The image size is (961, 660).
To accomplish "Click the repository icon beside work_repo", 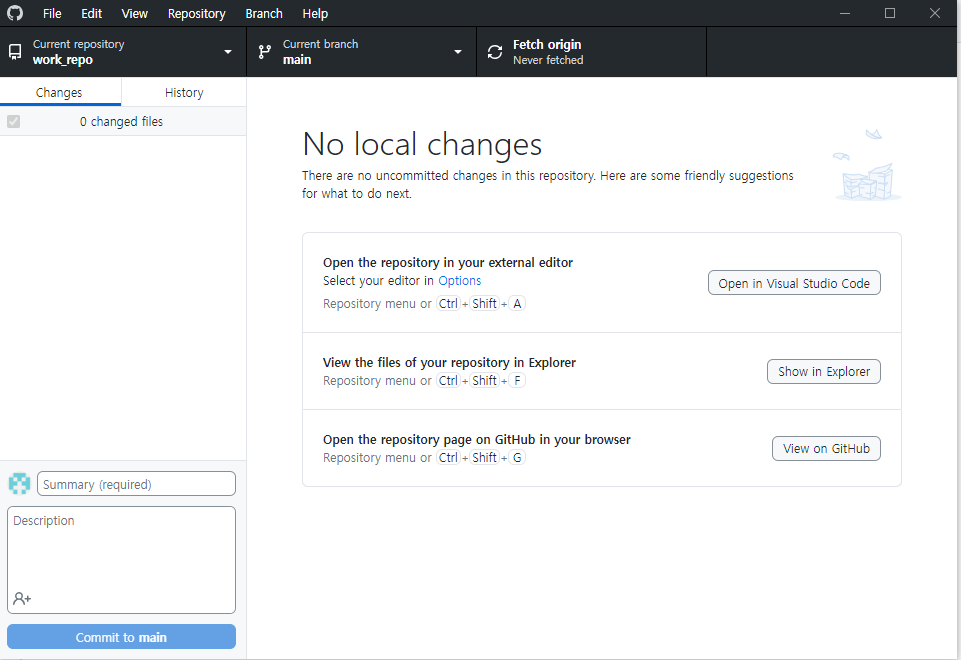I will click(x=15, y=52).
